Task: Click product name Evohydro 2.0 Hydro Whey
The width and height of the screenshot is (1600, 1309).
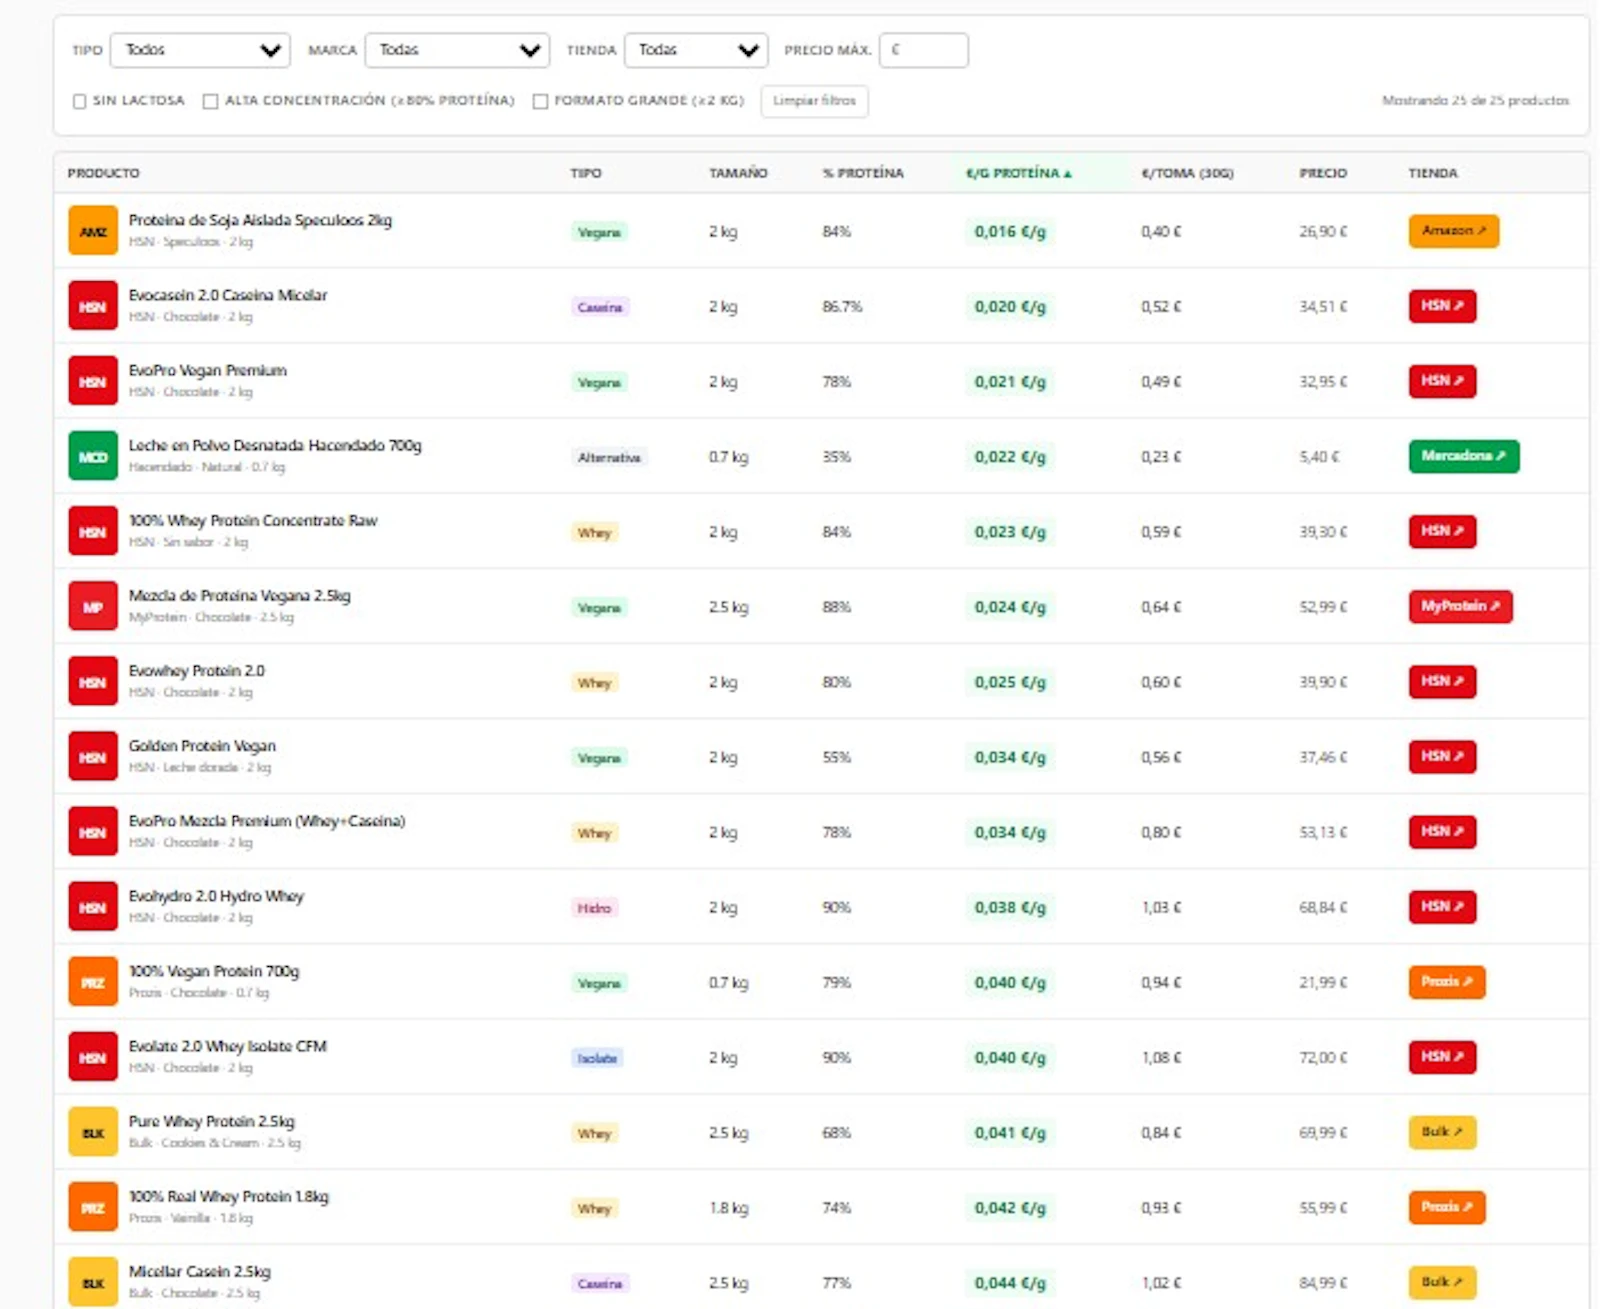Action: (x=216, y=896)
